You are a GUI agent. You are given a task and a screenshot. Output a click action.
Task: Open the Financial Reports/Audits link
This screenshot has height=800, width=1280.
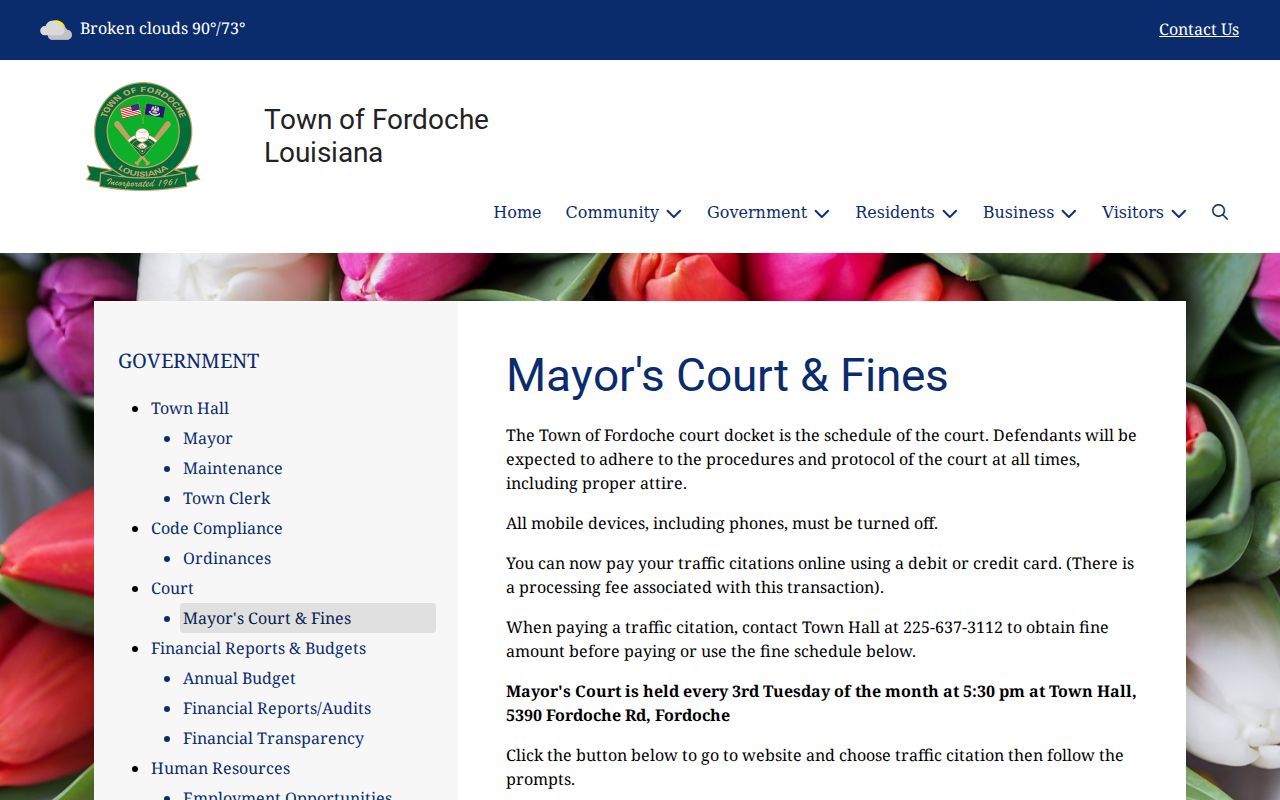tap(277, 708)
